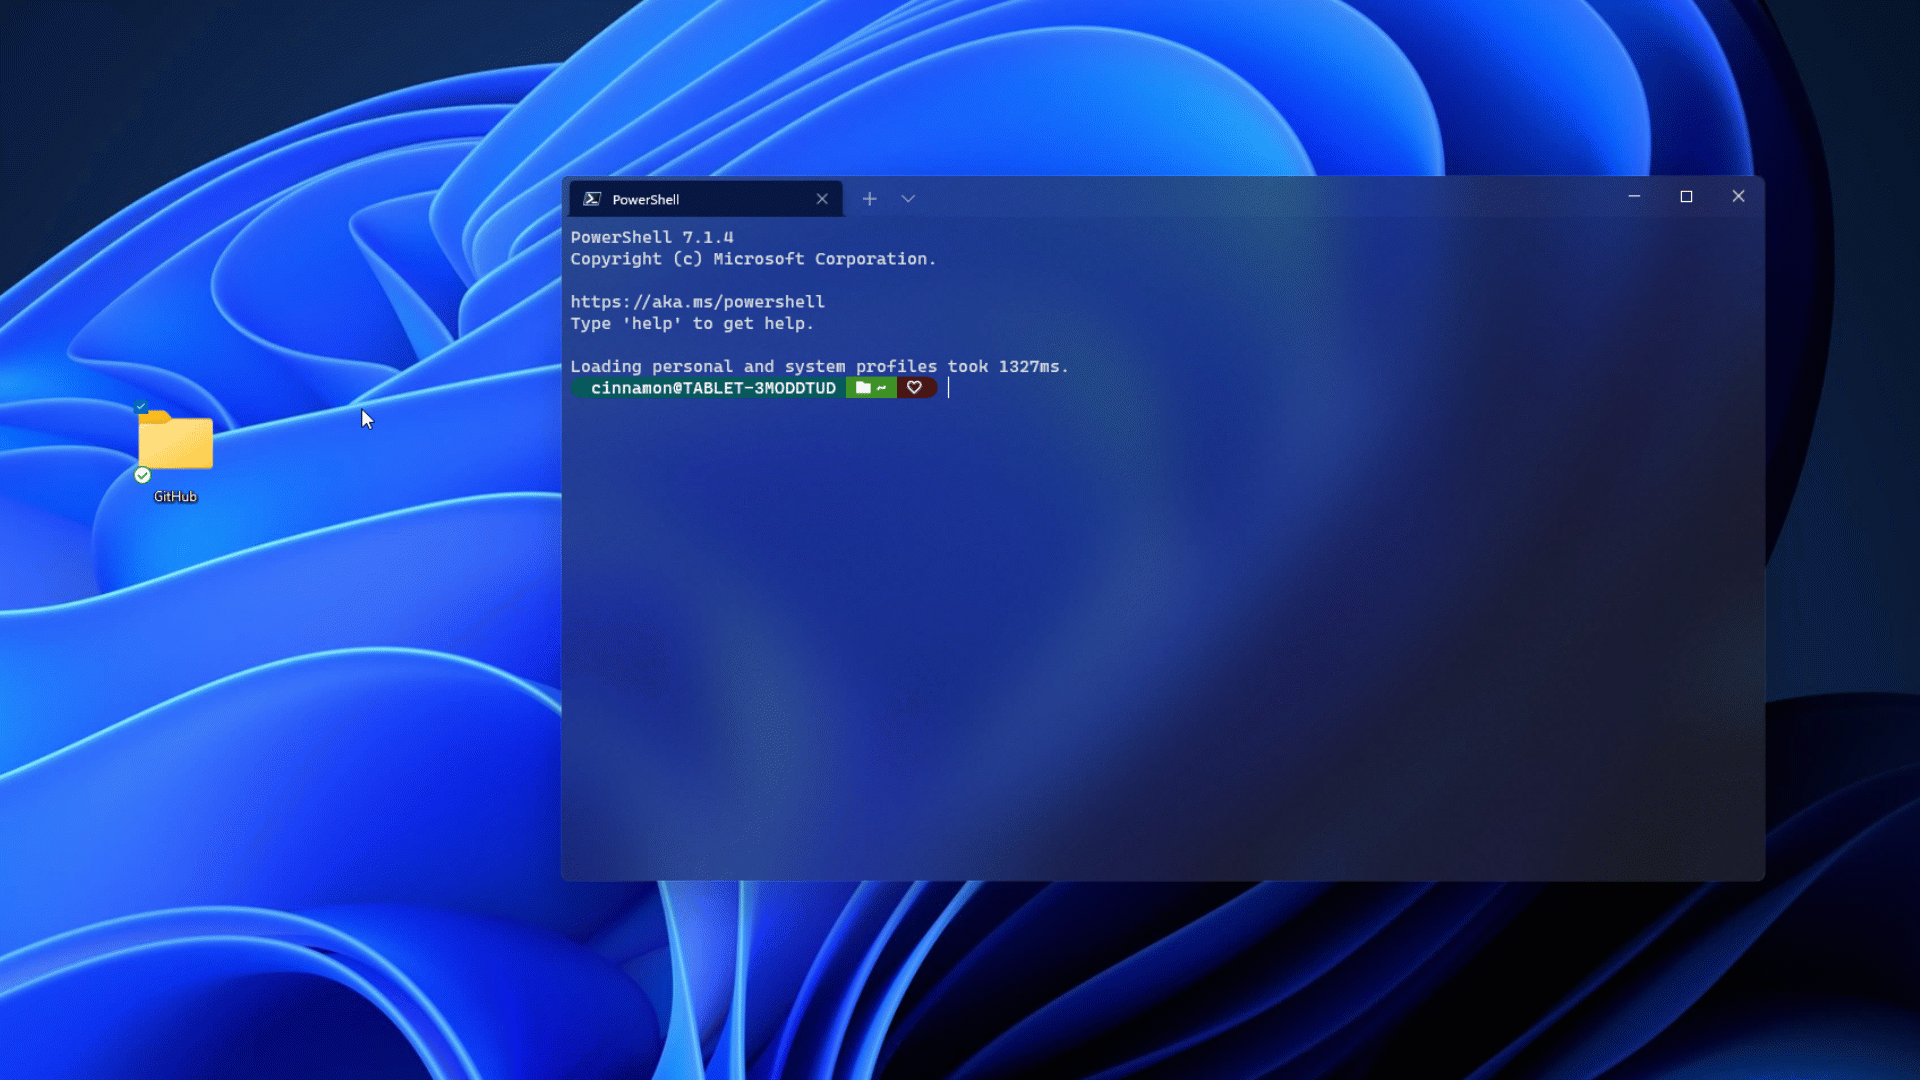Expand the terminal profile dropdown
The image size is (1920, 1080).
click(909, 198)
